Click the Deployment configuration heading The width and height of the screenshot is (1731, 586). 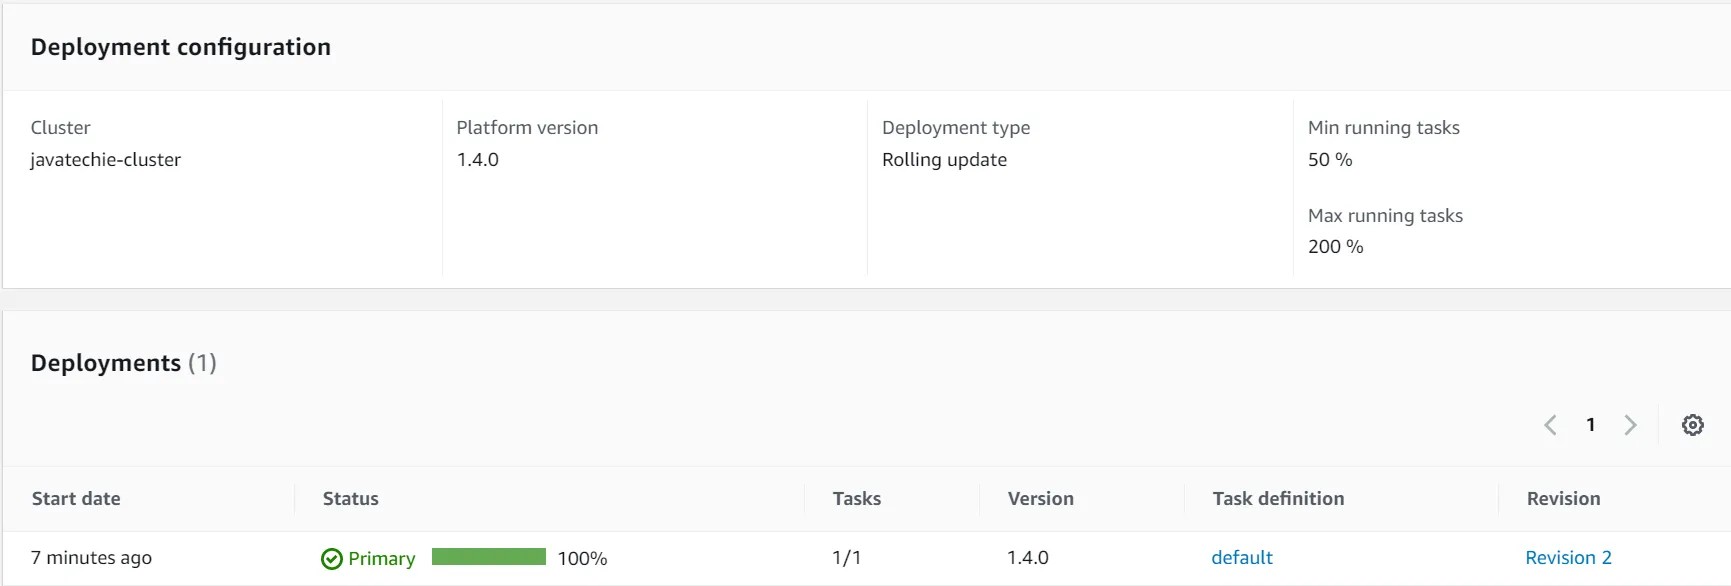point(181,47)
